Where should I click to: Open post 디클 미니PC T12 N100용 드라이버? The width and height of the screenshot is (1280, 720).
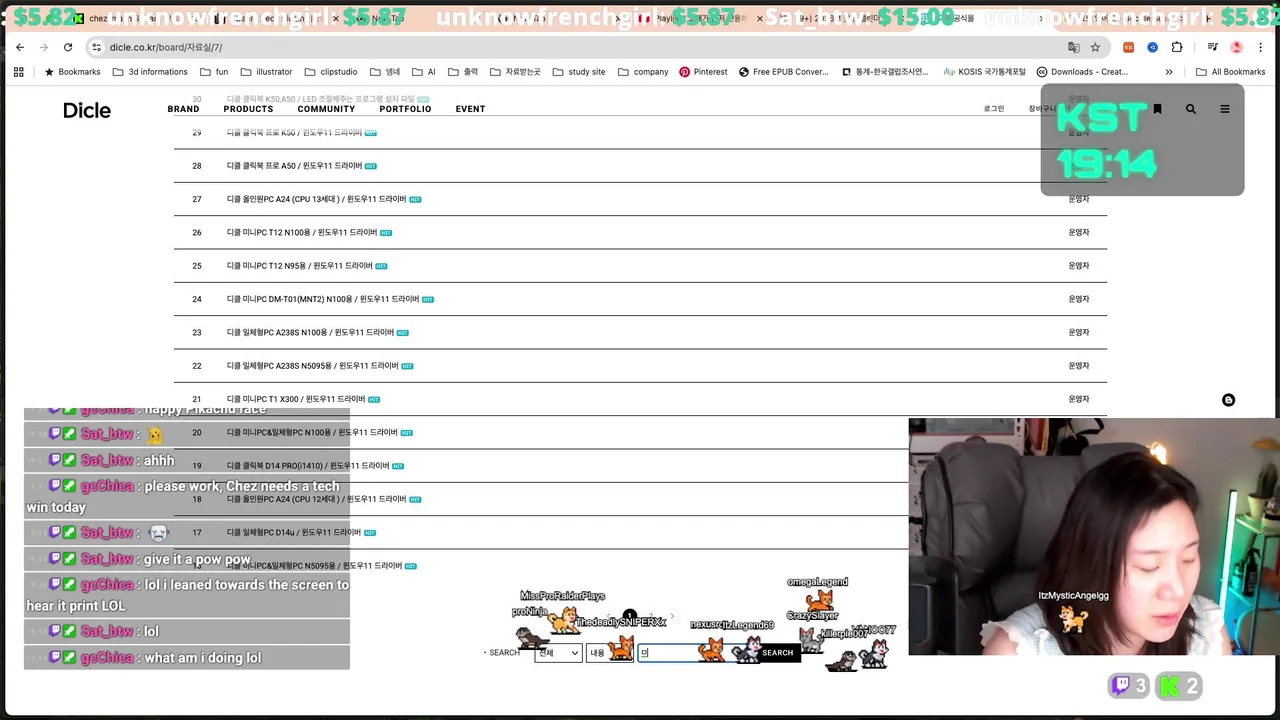pyautogui.click(x=302, y=232)
